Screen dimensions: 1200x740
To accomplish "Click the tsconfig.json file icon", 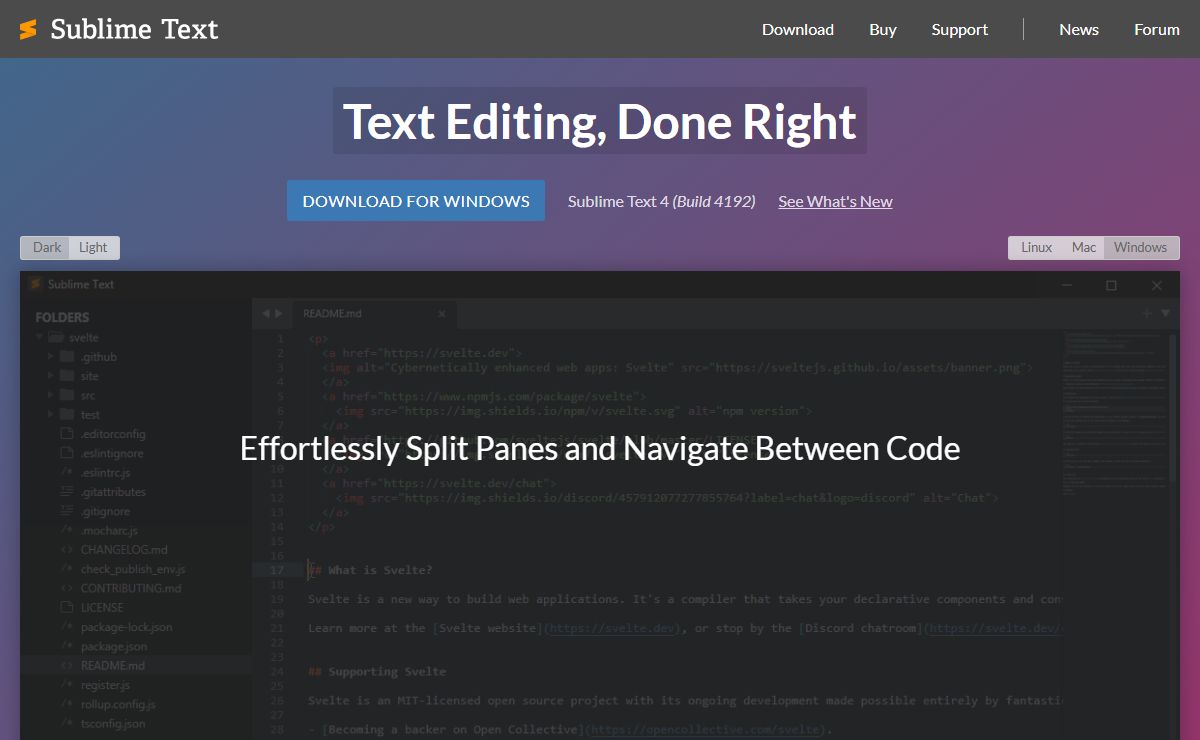I will pos(67,723).
